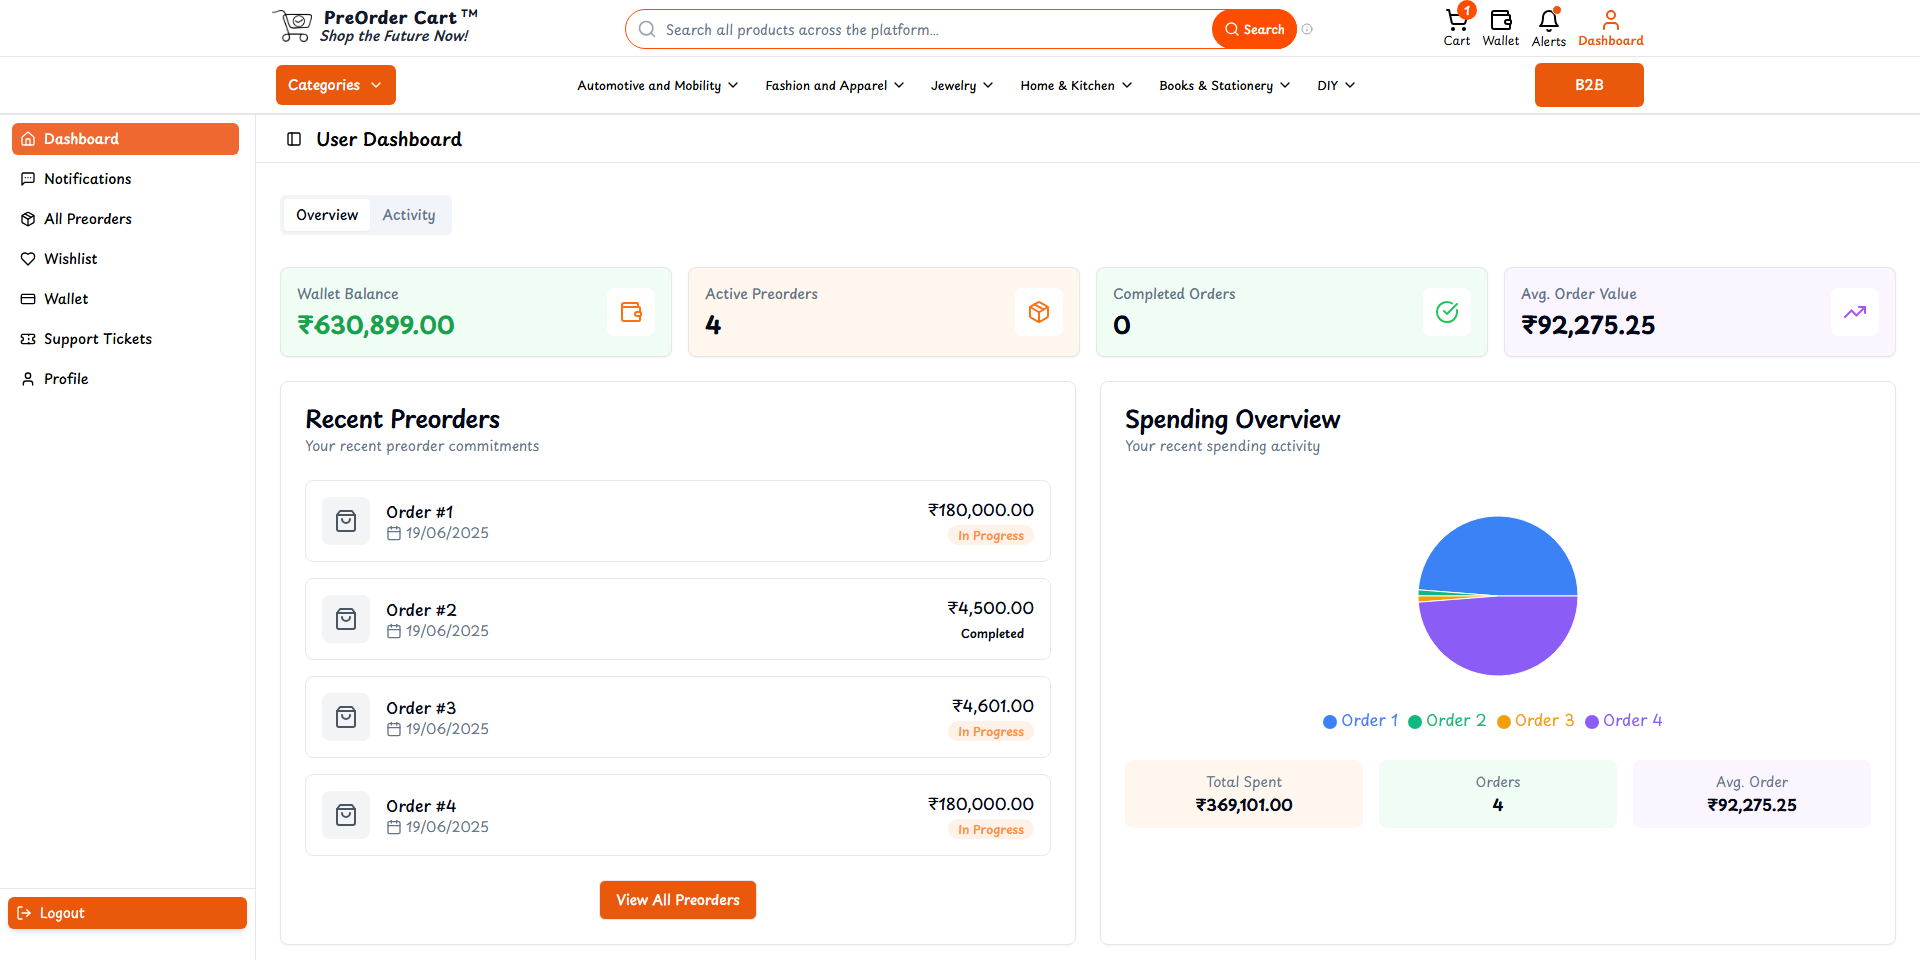Toggle sidebar panel icon beside User Dashboard
Screen dimensions: 1920x960
pyautogui.click(x=294, y=139)
